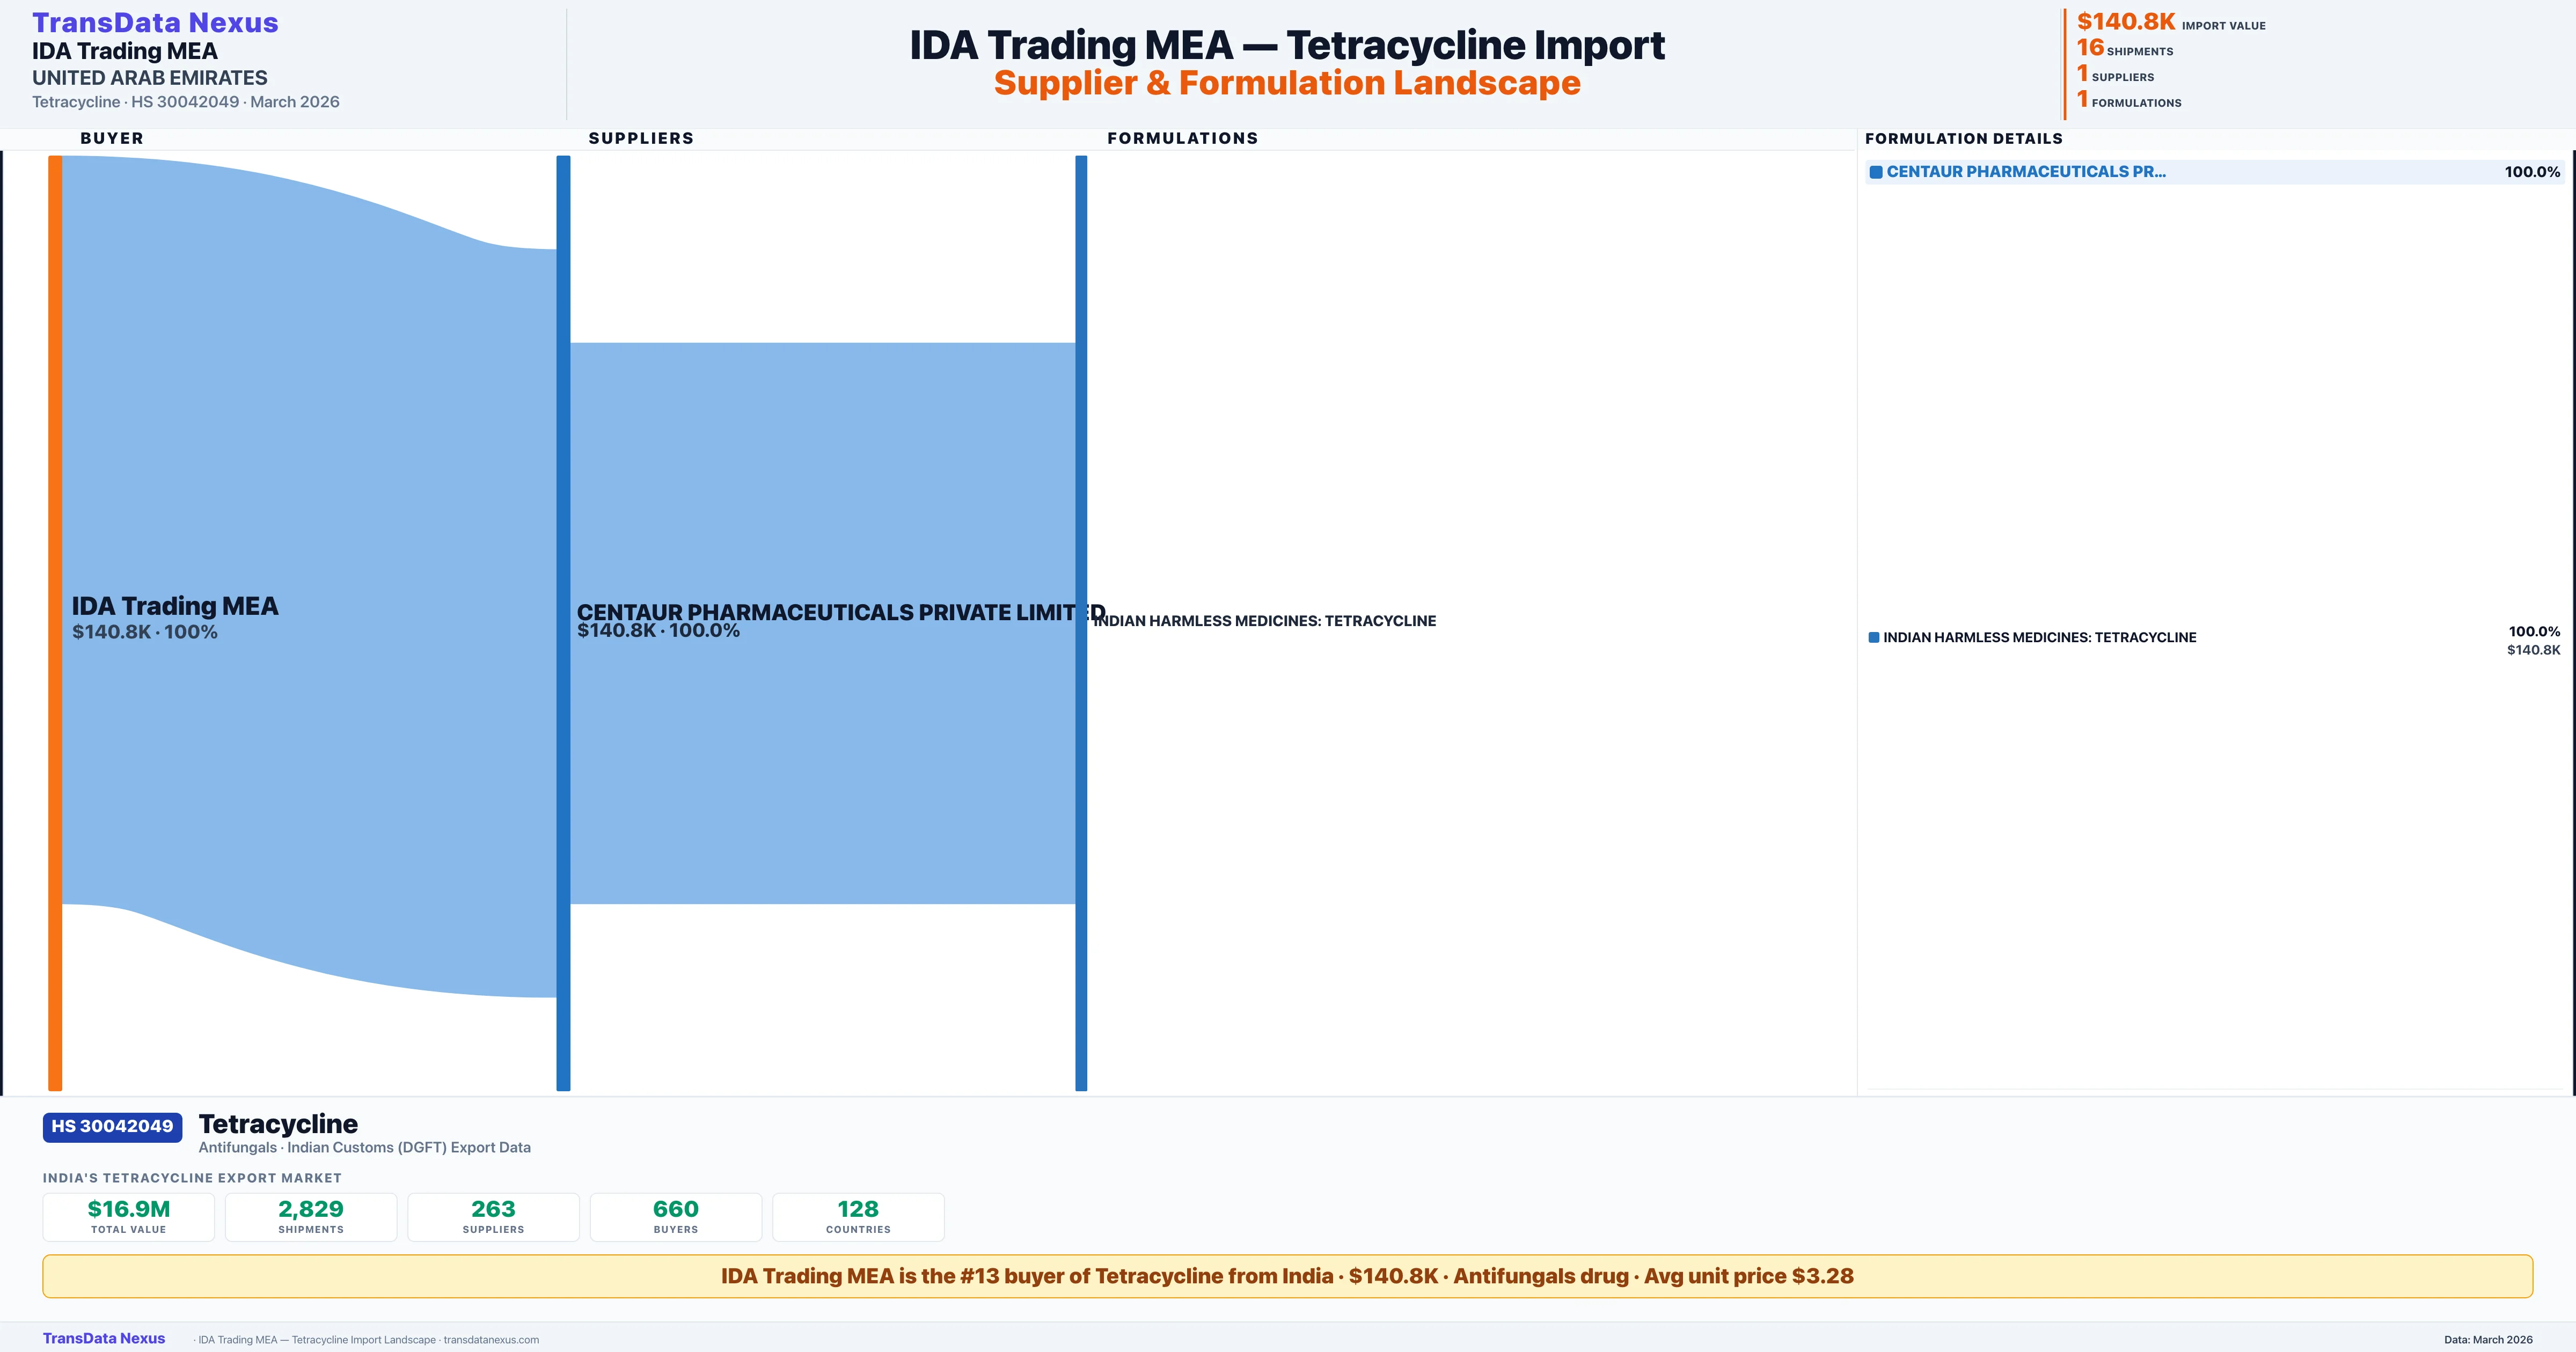
Task: Click the HS 30042049 badge
Action: [111, 1126]
